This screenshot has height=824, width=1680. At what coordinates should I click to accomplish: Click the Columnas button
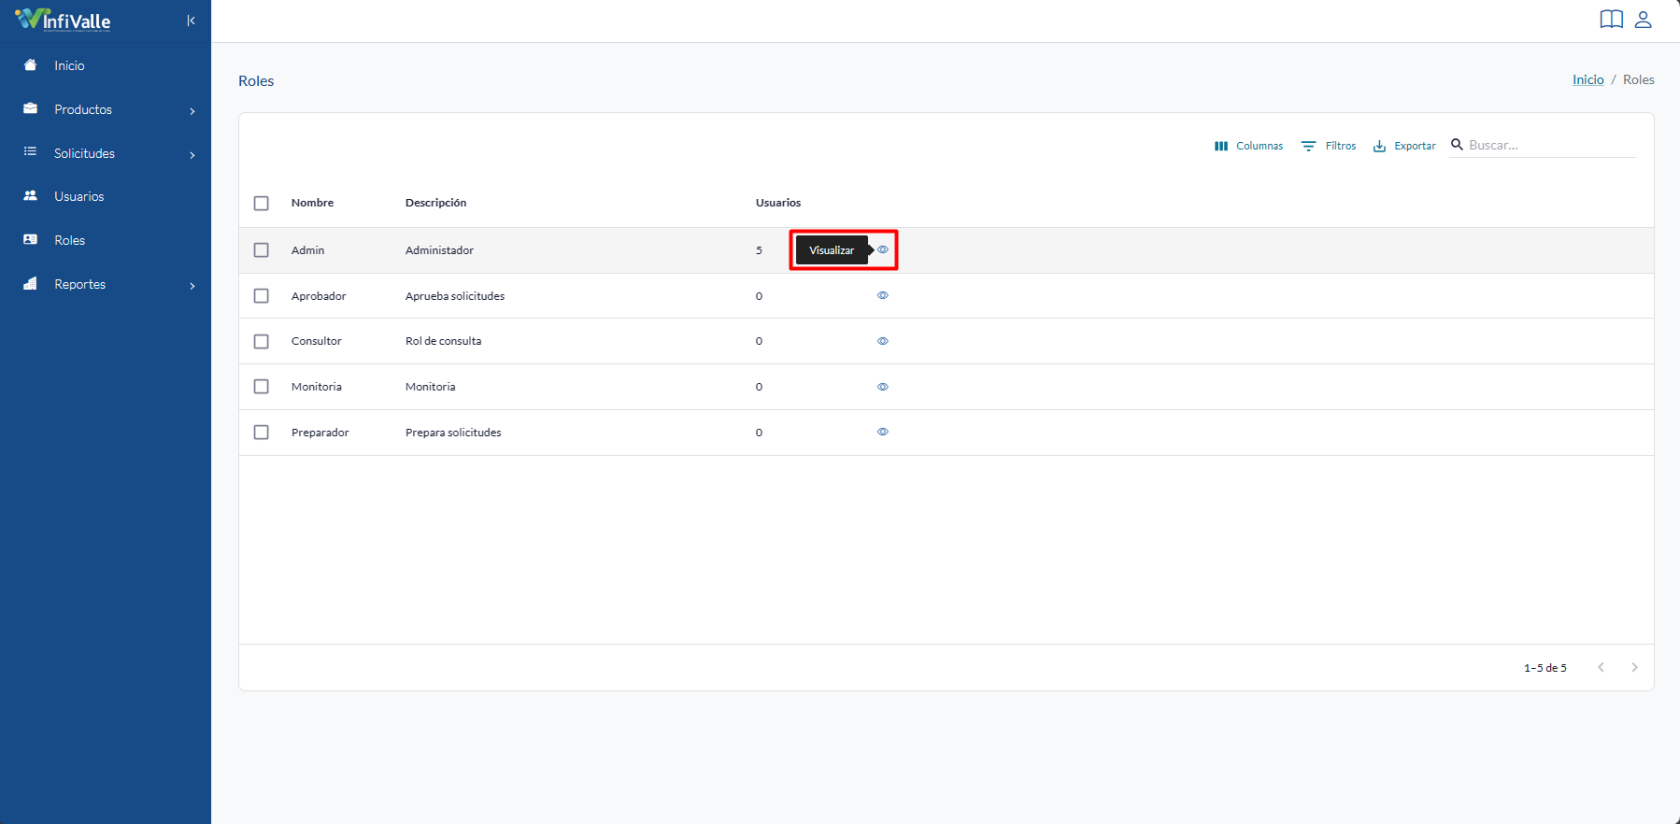click(x=1248, y=146)
